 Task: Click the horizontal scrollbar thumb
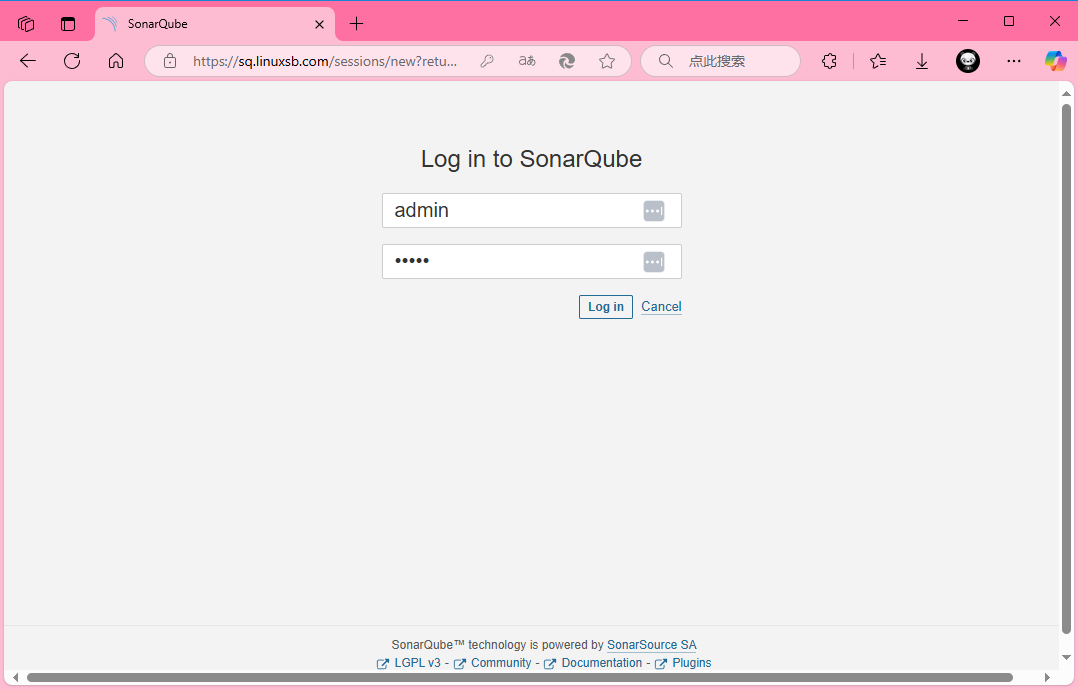pos(520,678)
